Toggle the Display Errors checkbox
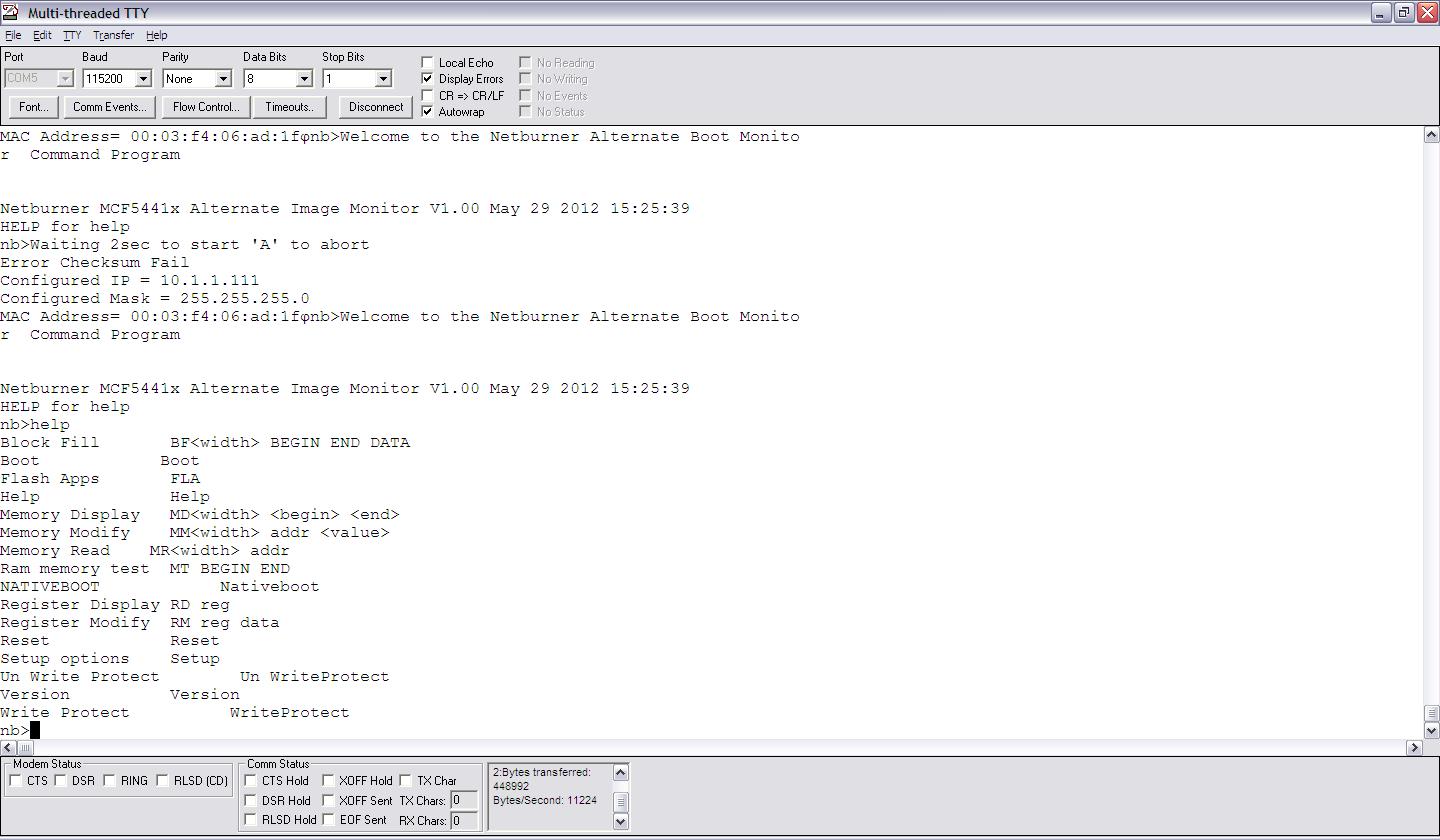Screen dimensions: 1440x840 [428, 79]
